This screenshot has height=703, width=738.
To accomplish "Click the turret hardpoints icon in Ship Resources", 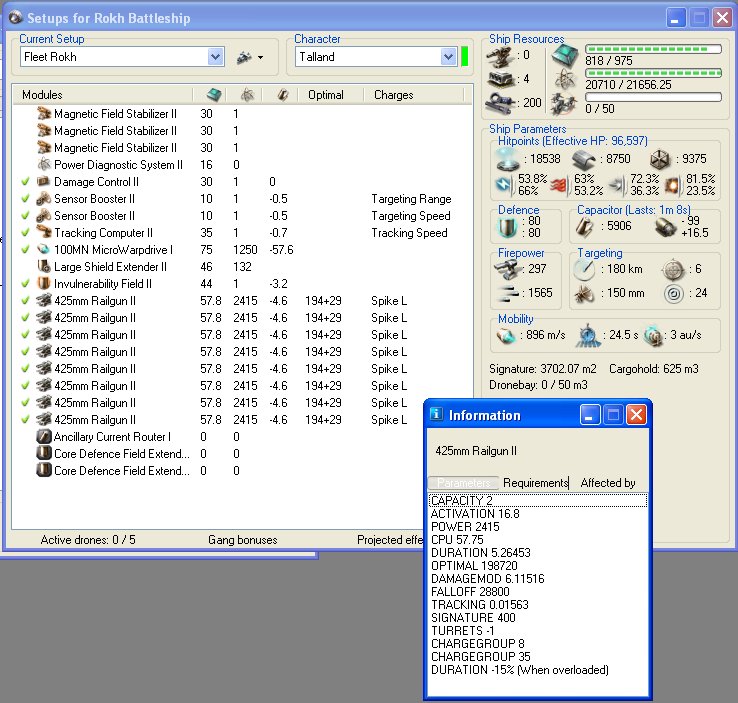I will (499, 56).
